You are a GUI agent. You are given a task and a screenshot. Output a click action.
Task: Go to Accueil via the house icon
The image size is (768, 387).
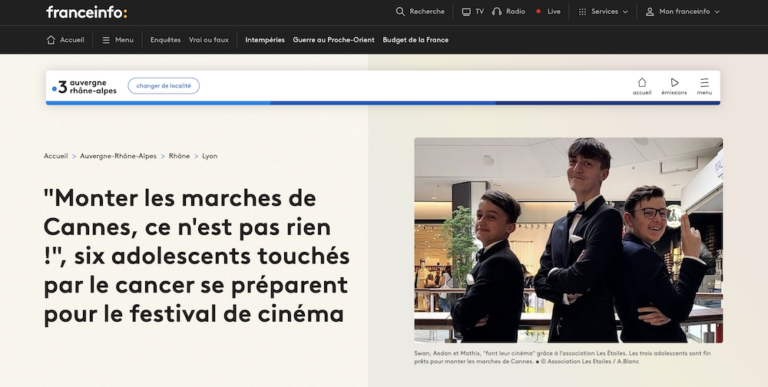(51, 40)
